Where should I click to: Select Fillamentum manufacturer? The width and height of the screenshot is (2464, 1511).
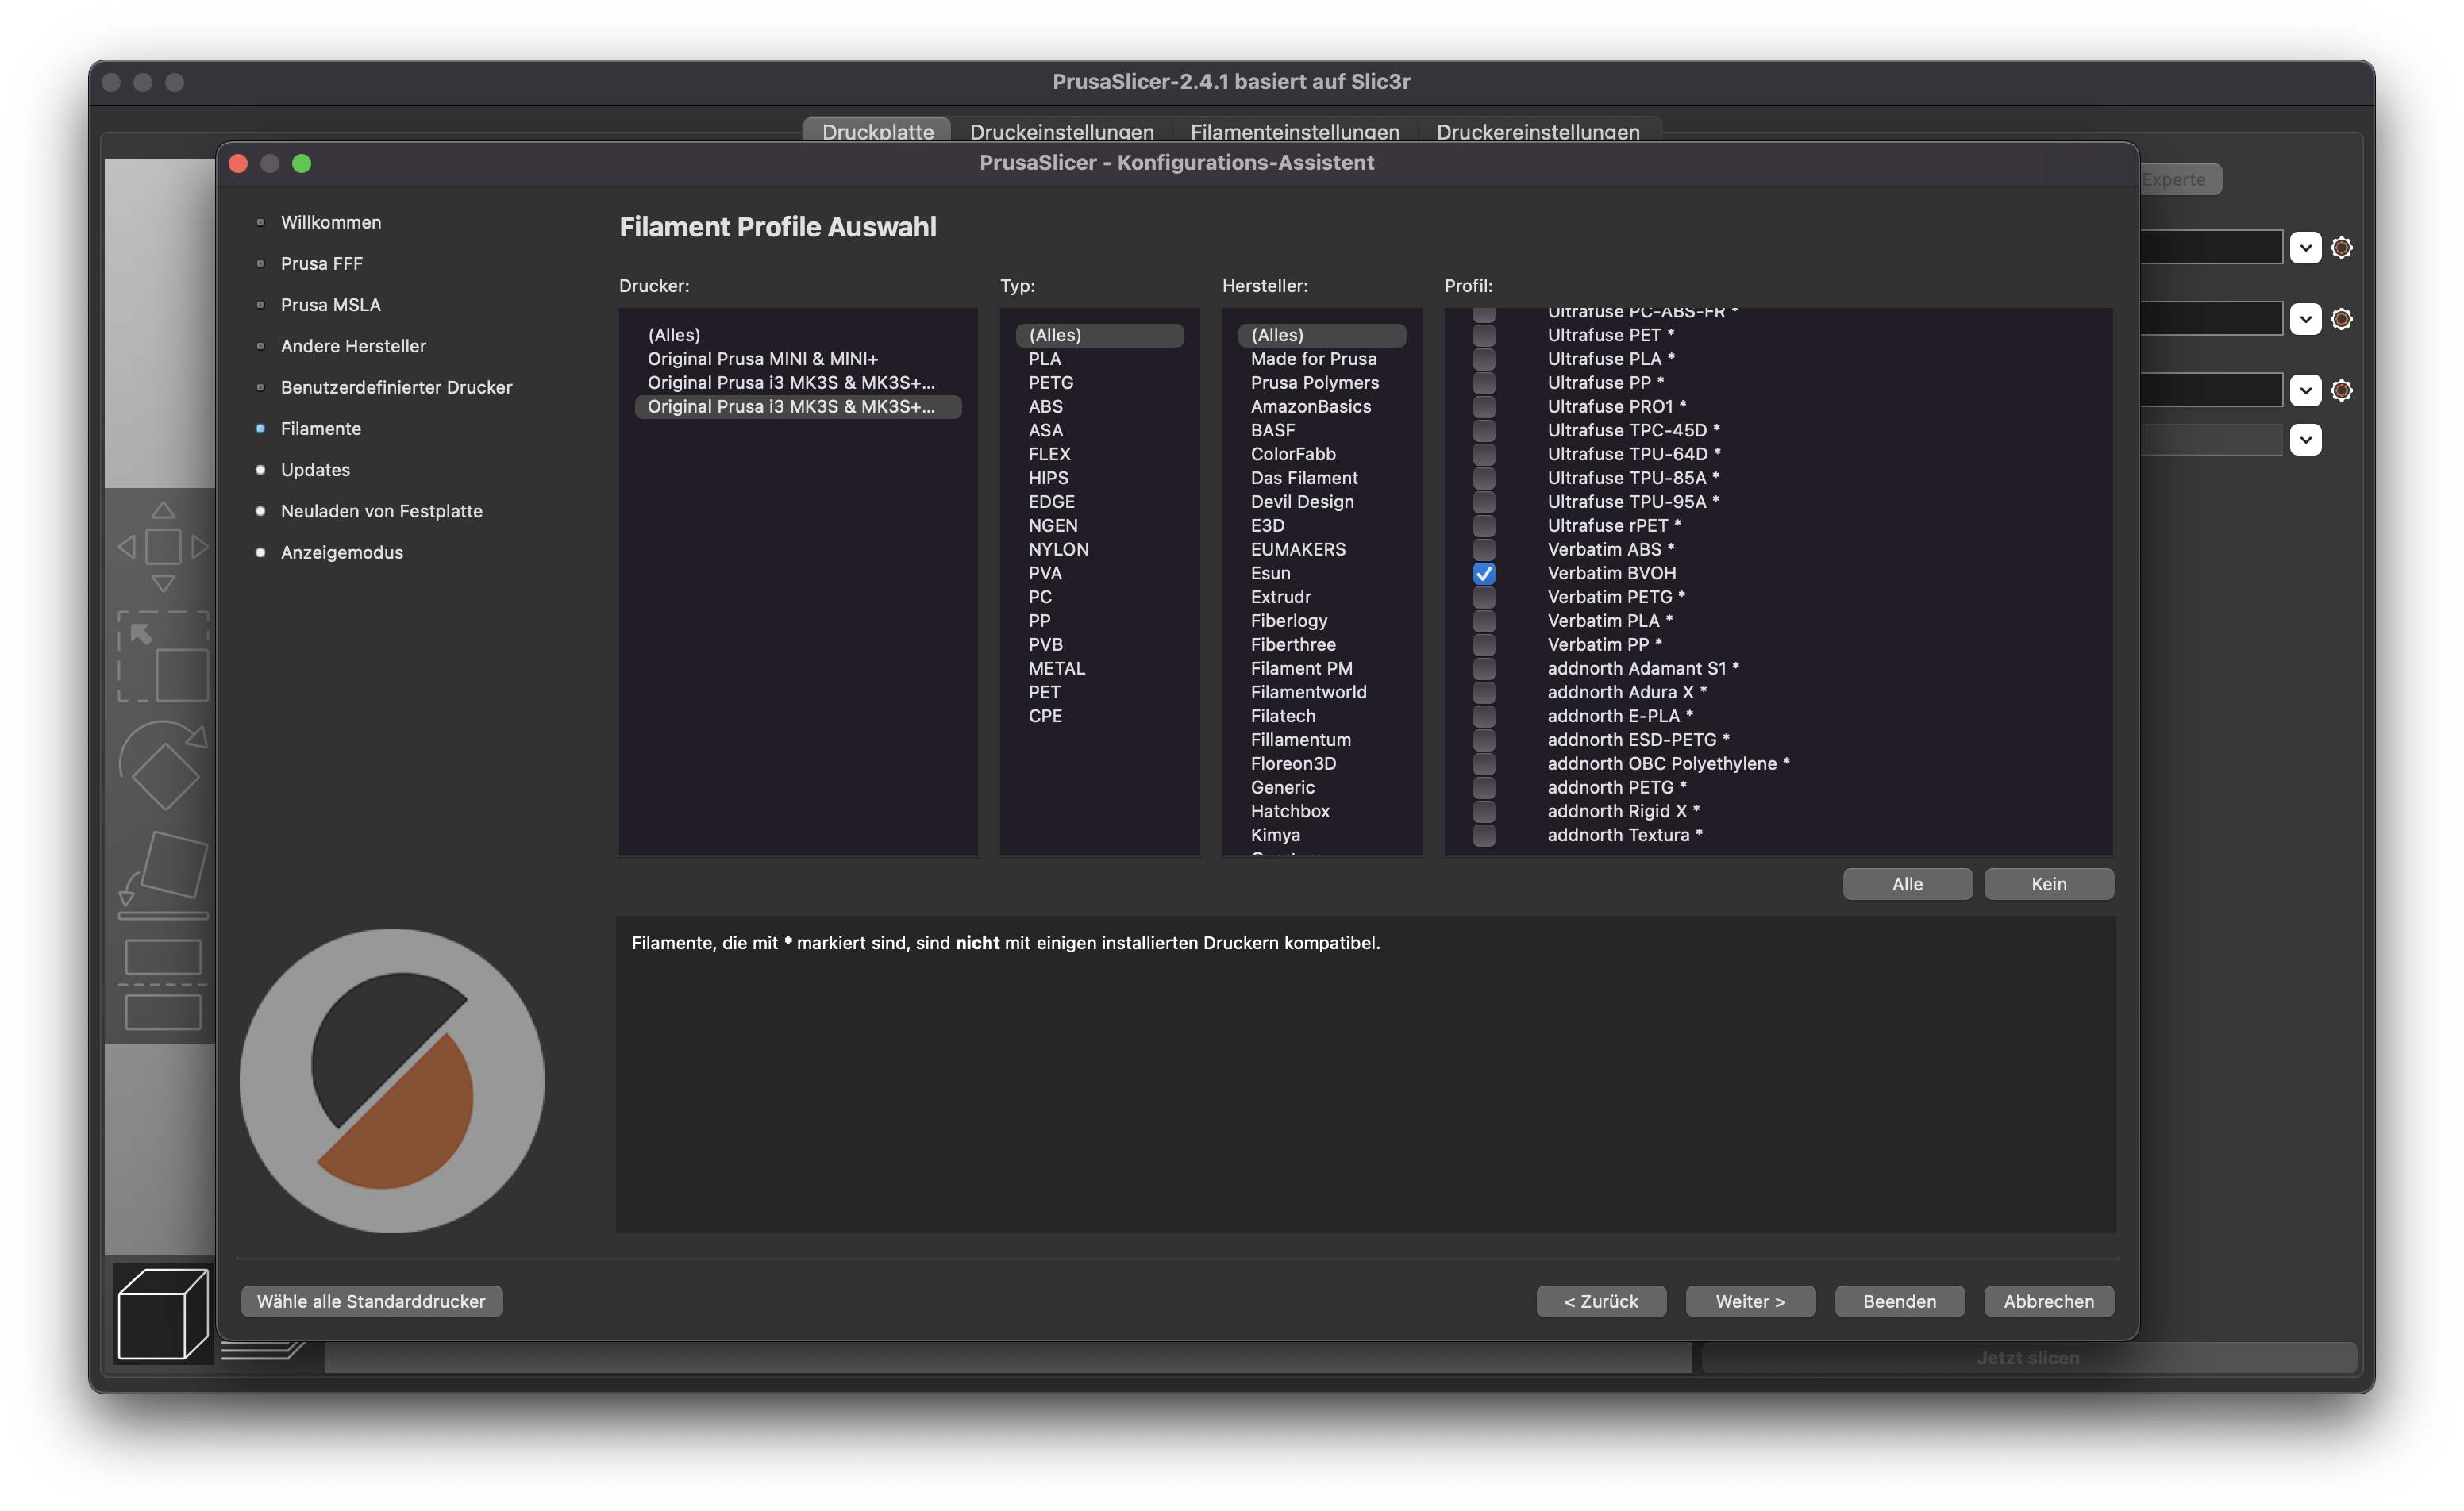1321,740
